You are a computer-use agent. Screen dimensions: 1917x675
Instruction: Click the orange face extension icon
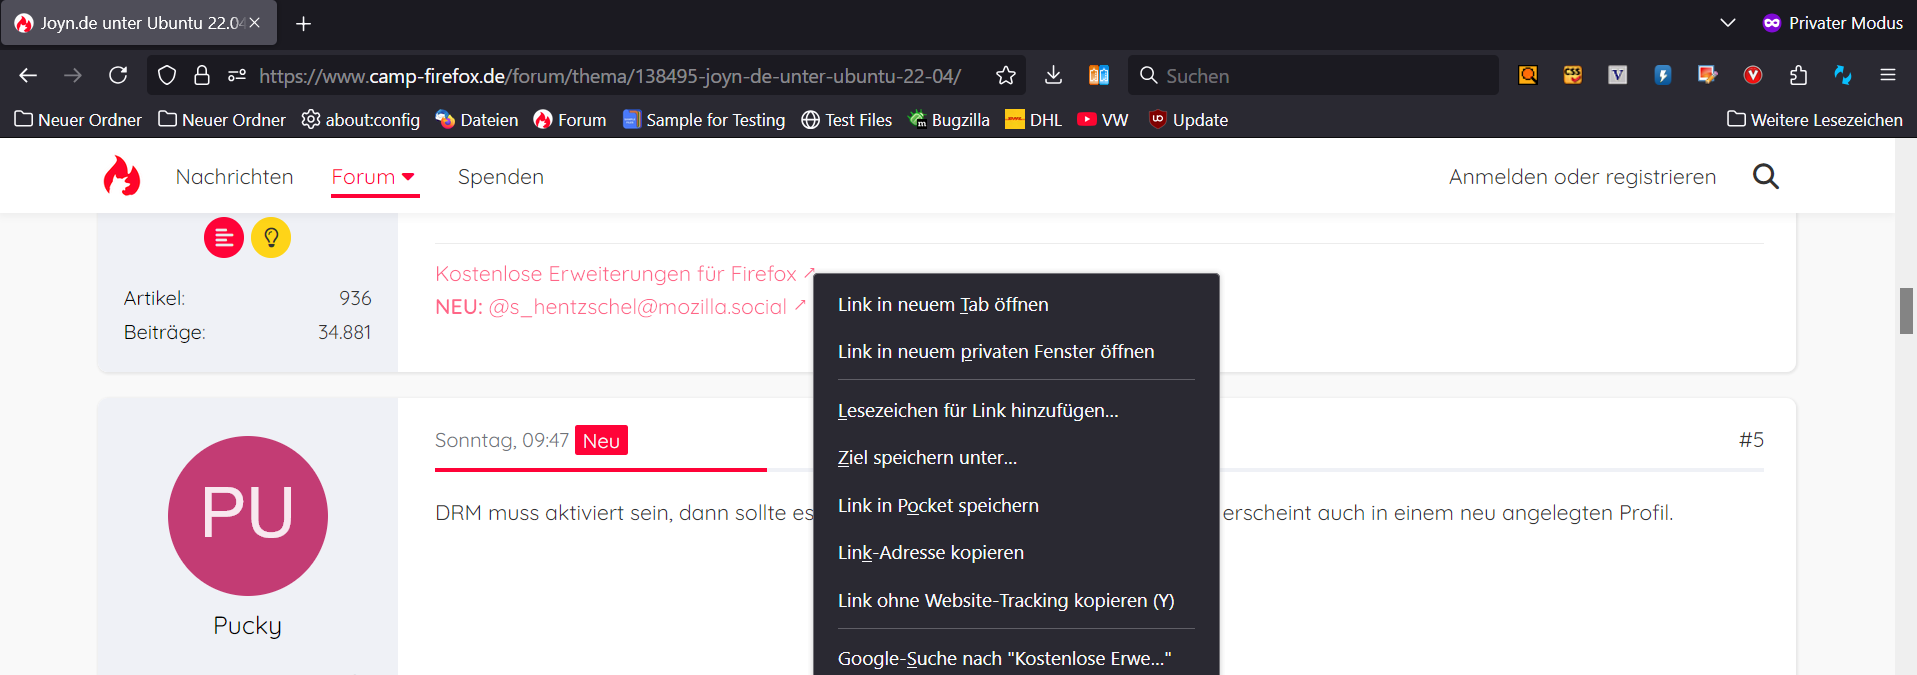coord(1573,75)
